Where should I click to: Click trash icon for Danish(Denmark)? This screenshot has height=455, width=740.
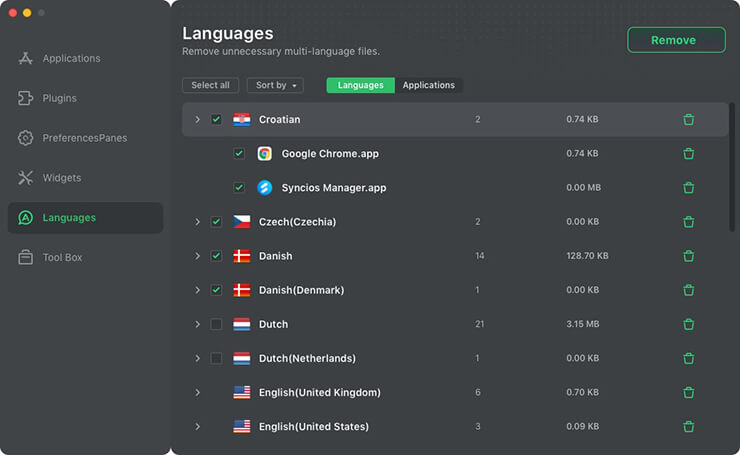click(x=689, y=290)
